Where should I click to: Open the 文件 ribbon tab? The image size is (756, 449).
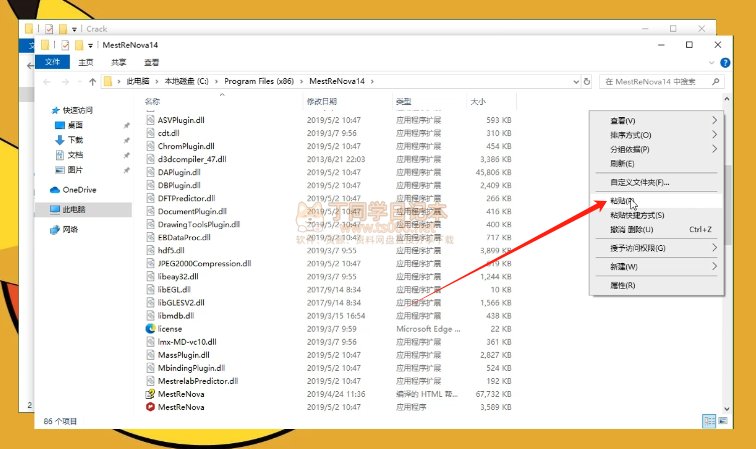tap(53, 62)
